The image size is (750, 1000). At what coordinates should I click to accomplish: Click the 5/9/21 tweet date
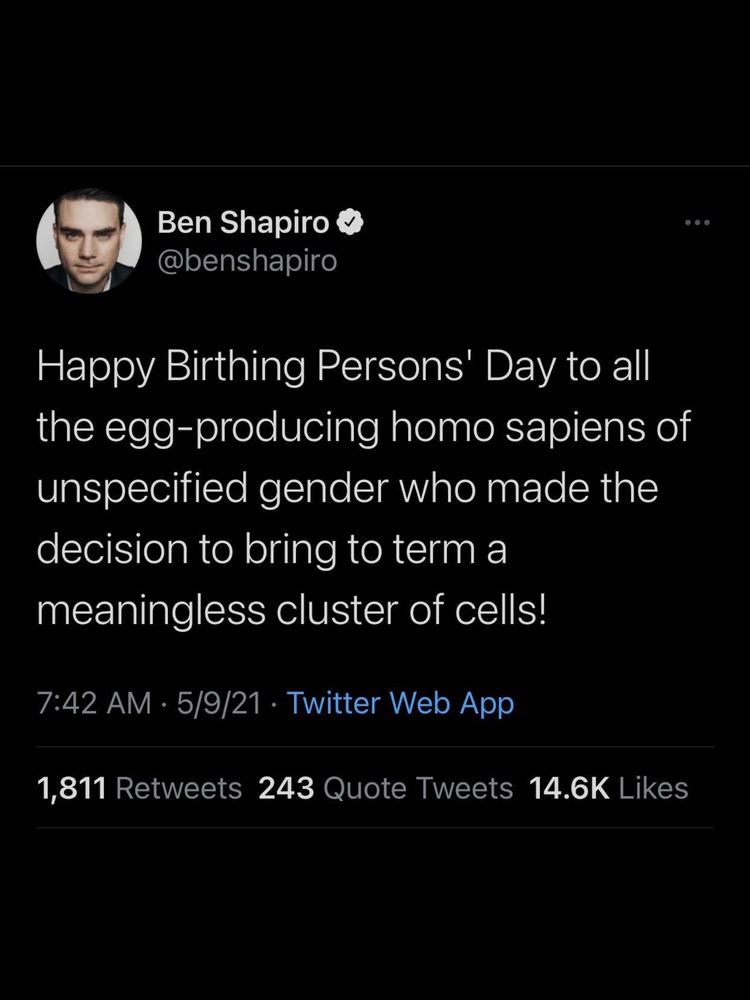(x=212, y=703)
